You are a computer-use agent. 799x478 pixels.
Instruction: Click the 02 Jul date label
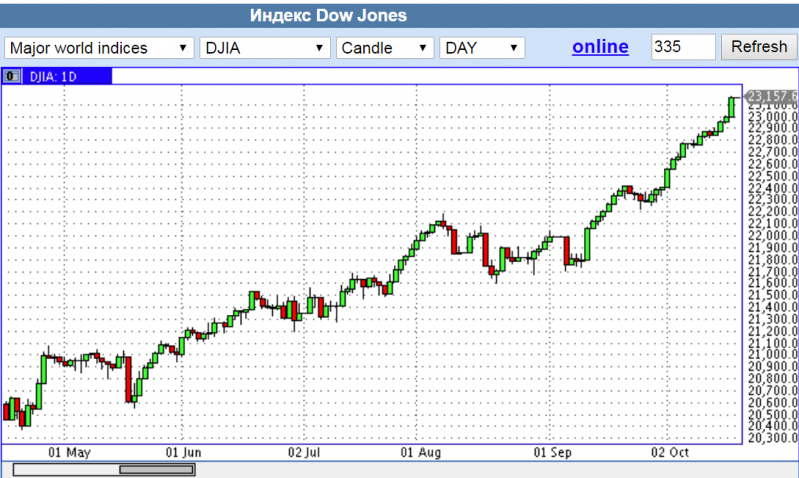pos(304,452)
